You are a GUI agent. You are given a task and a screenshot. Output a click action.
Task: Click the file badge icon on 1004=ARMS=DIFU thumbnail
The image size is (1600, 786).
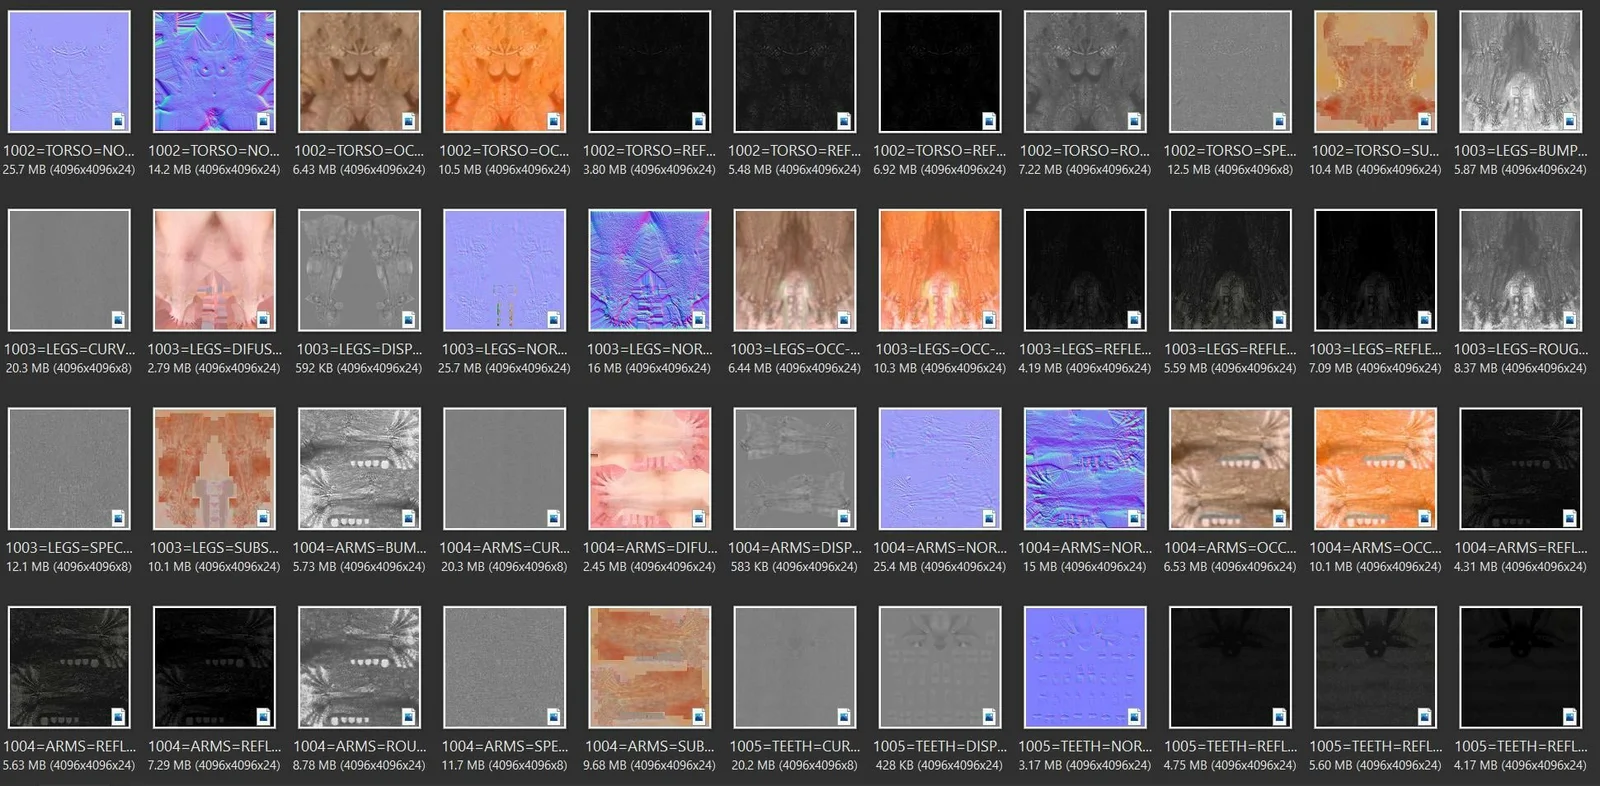698,518
